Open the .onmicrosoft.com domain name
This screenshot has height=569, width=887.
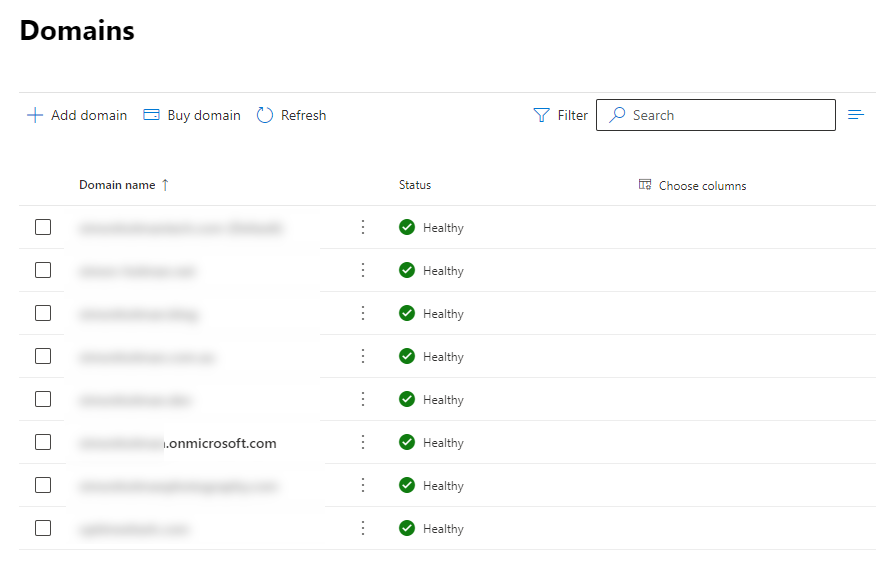[x=178, y=443]
